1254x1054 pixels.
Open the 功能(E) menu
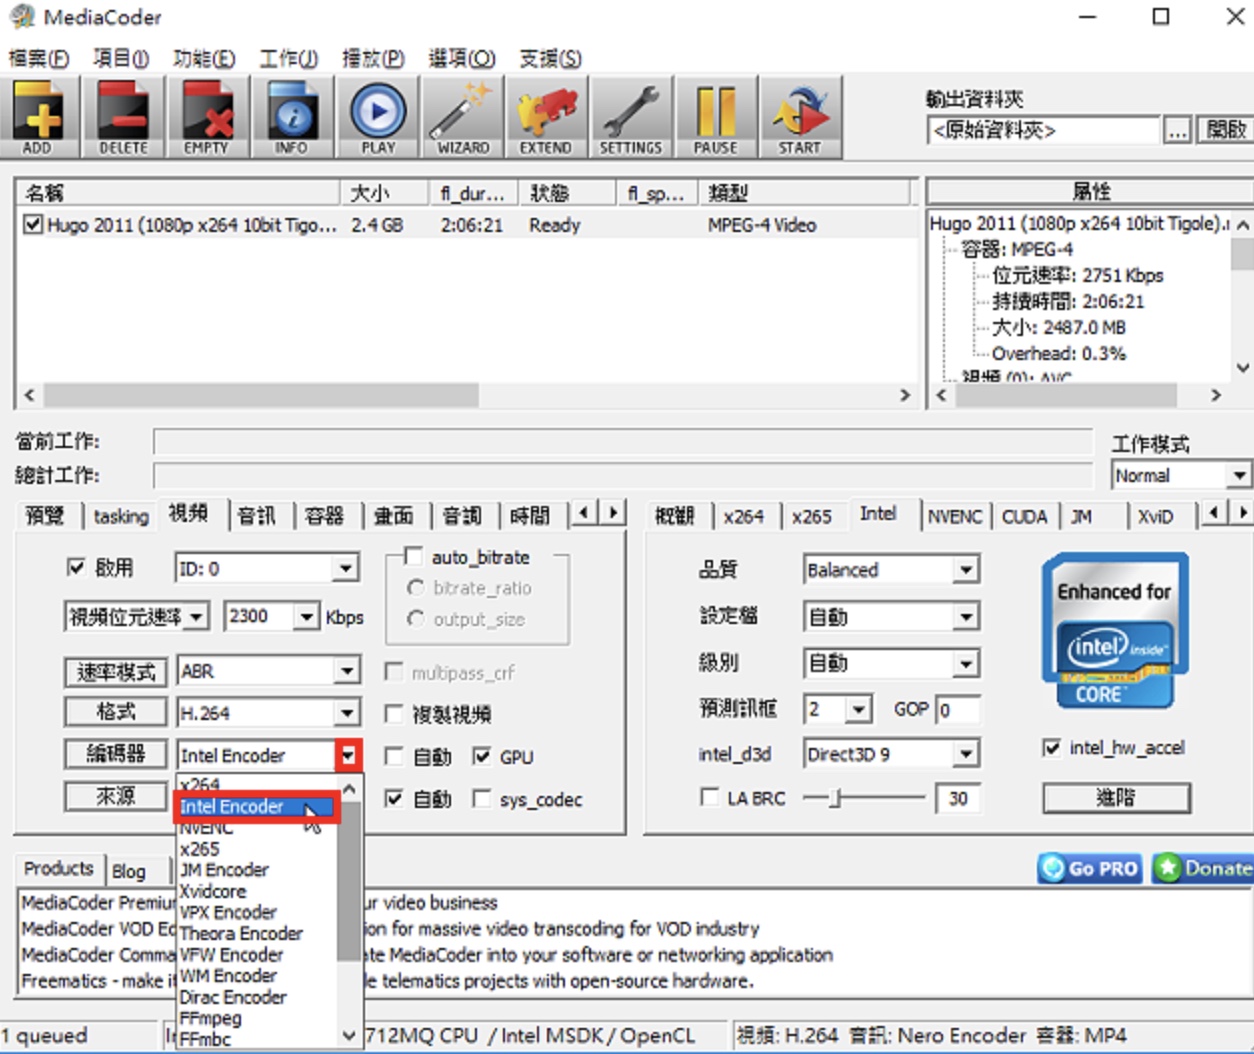click(x=204, y=58)
